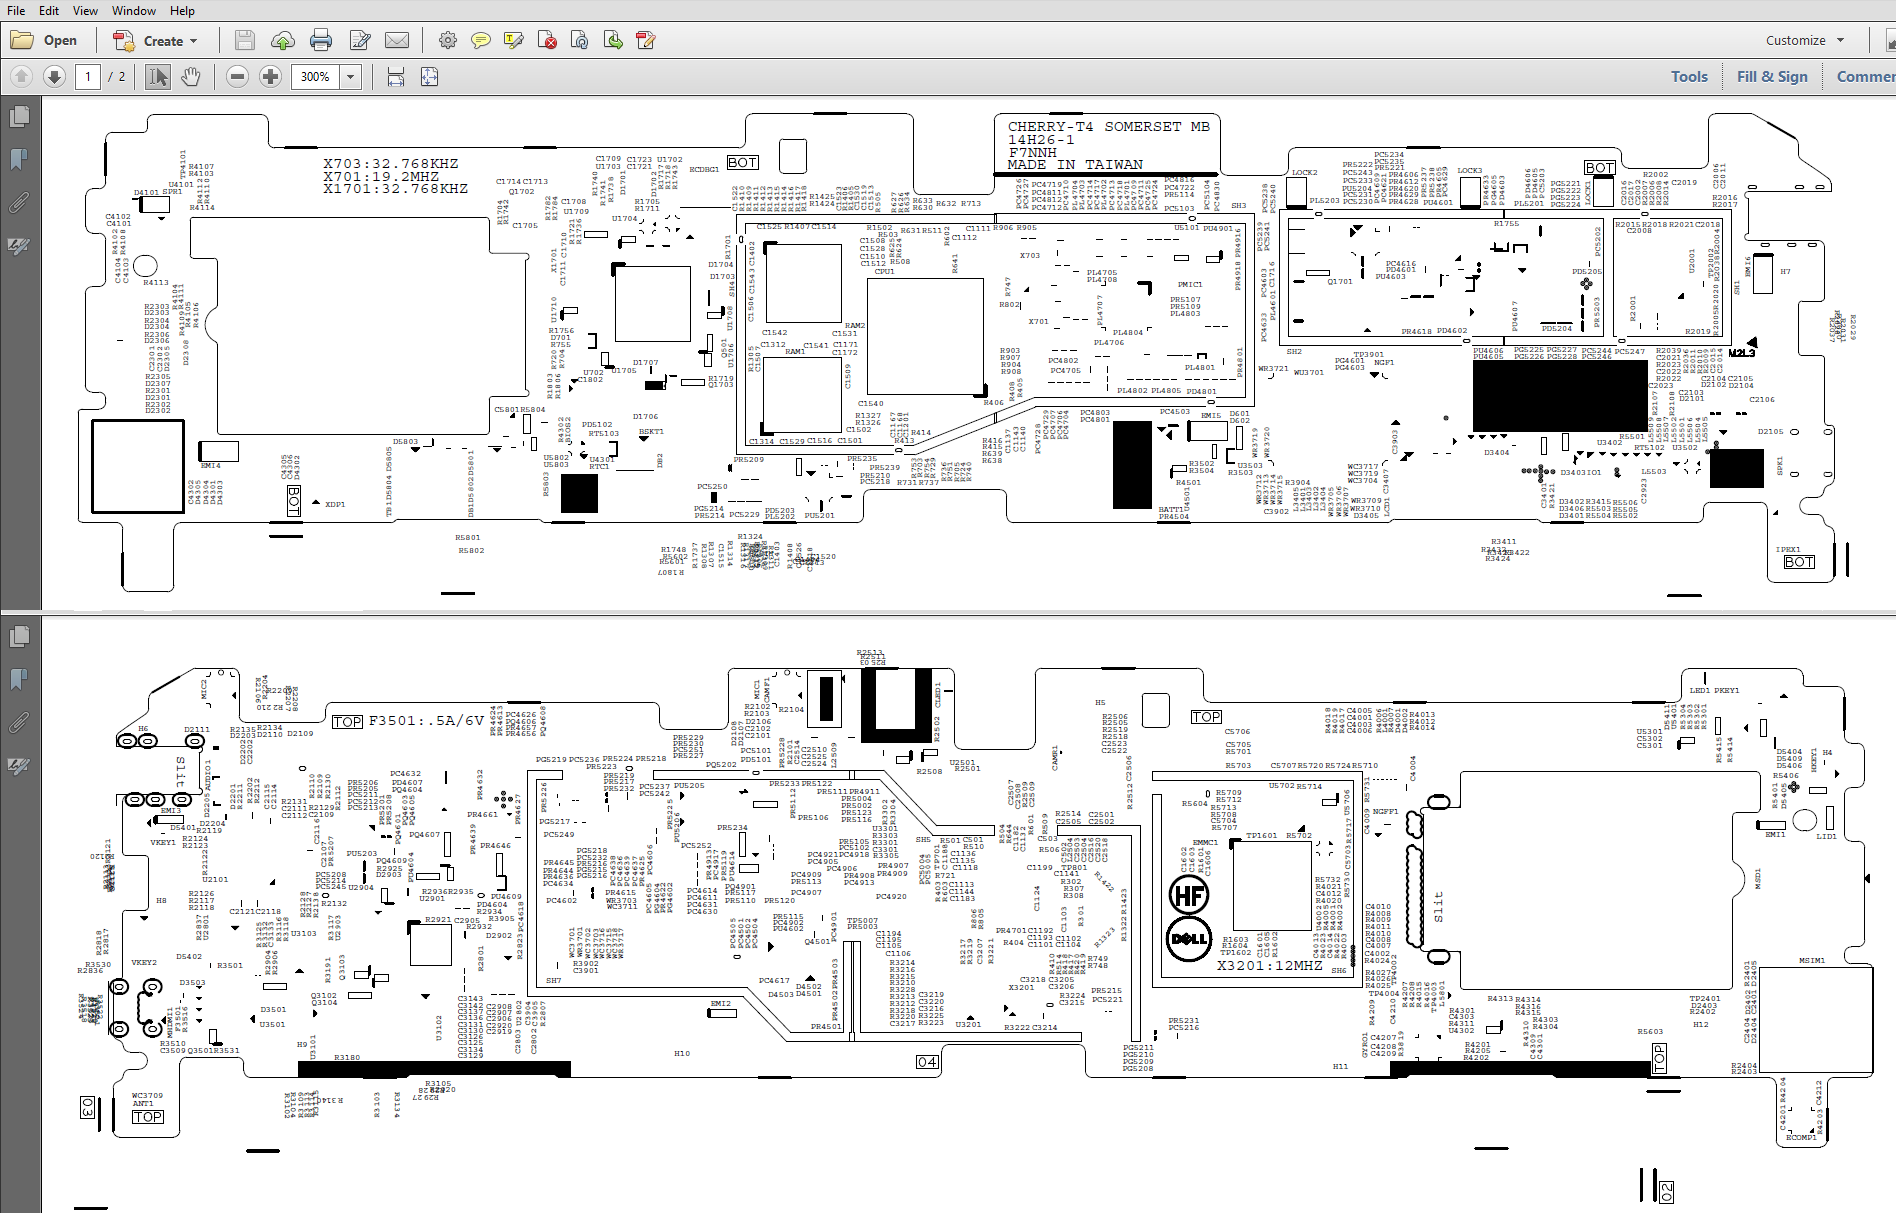Viewport: 1896px width, 1213px height.
Task: Open Bookmarks panel in upper pane sidebar
Action: (x=19, y=160)
